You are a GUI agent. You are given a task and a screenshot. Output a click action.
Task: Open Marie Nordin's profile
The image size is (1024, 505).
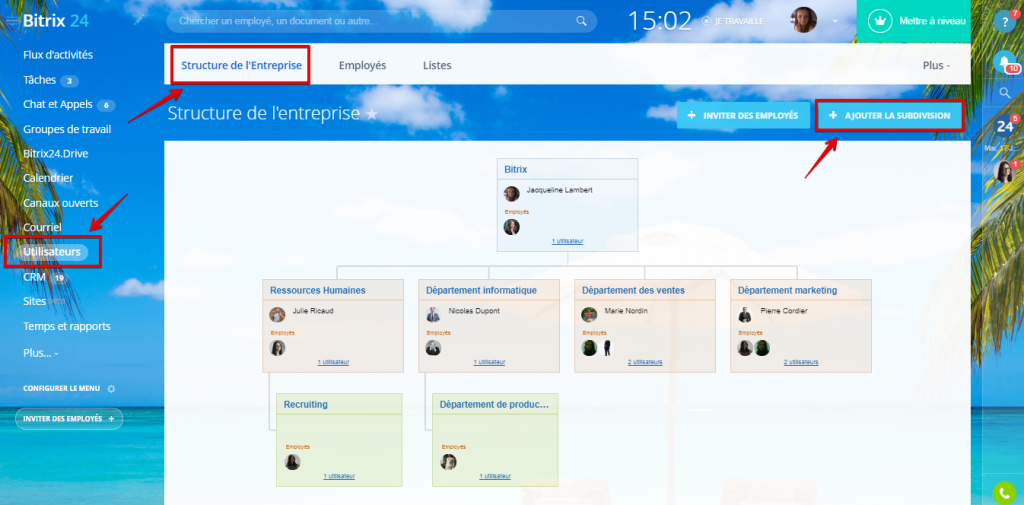pyautogui.click(x=626, y=311)
